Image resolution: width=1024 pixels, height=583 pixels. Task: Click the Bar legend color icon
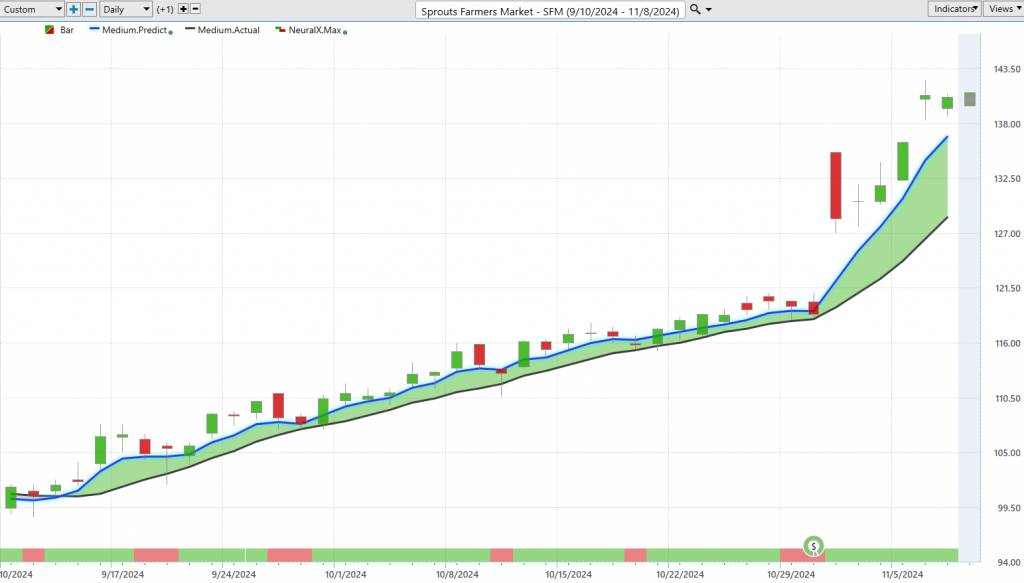(49, 30)
